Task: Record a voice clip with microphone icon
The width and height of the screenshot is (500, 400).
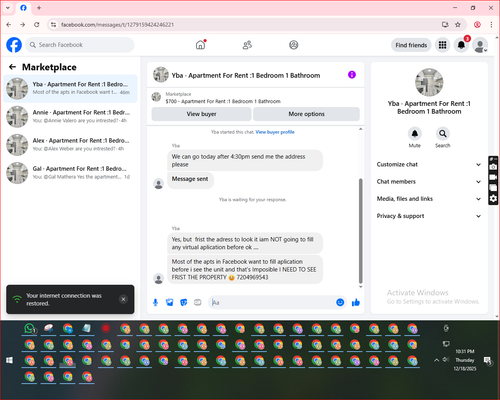Action: point(155,302)
